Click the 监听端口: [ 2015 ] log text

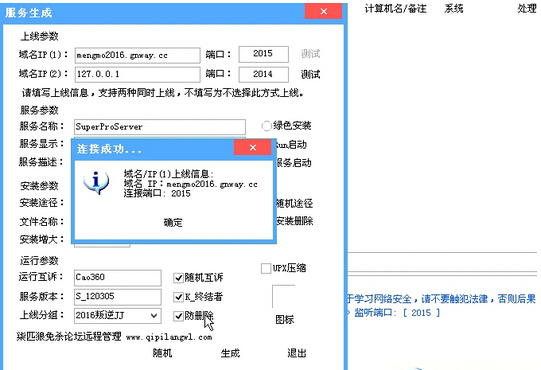point(397,313)
